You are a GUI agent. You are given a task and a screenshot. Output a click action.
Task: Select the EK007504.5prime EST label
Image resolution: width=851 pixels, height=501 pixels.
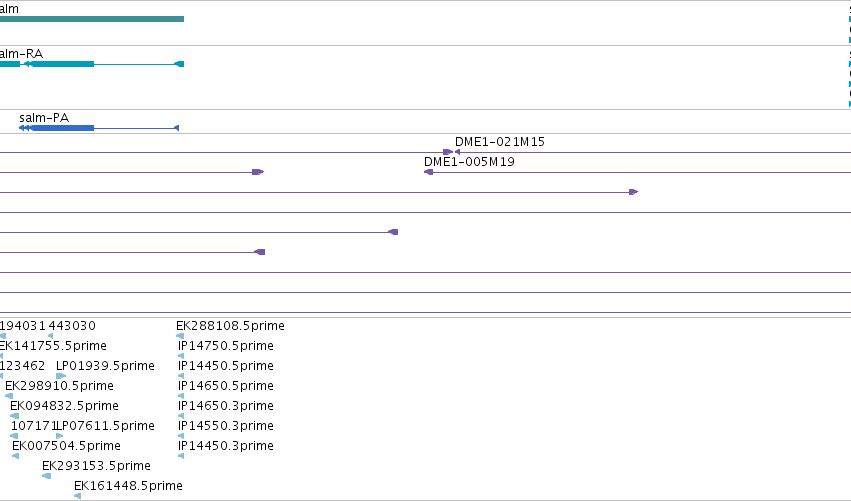click(x=66, y=446)
